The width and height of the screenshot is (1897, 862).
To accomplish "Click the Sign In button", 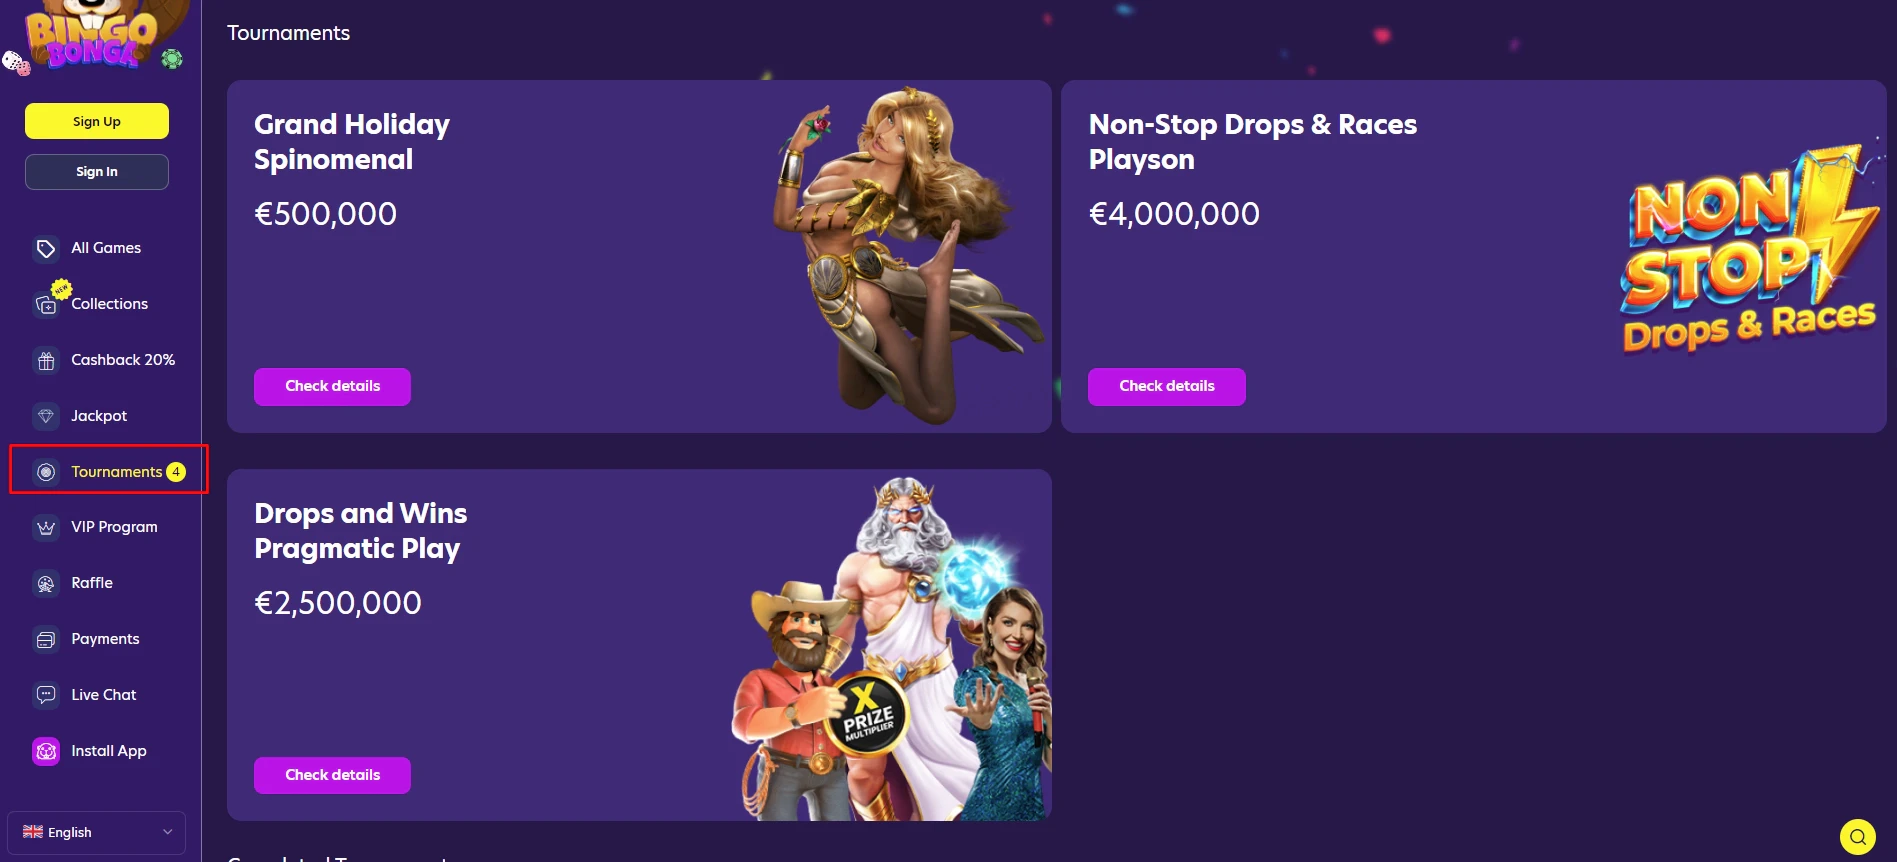I will click(97, 172).
